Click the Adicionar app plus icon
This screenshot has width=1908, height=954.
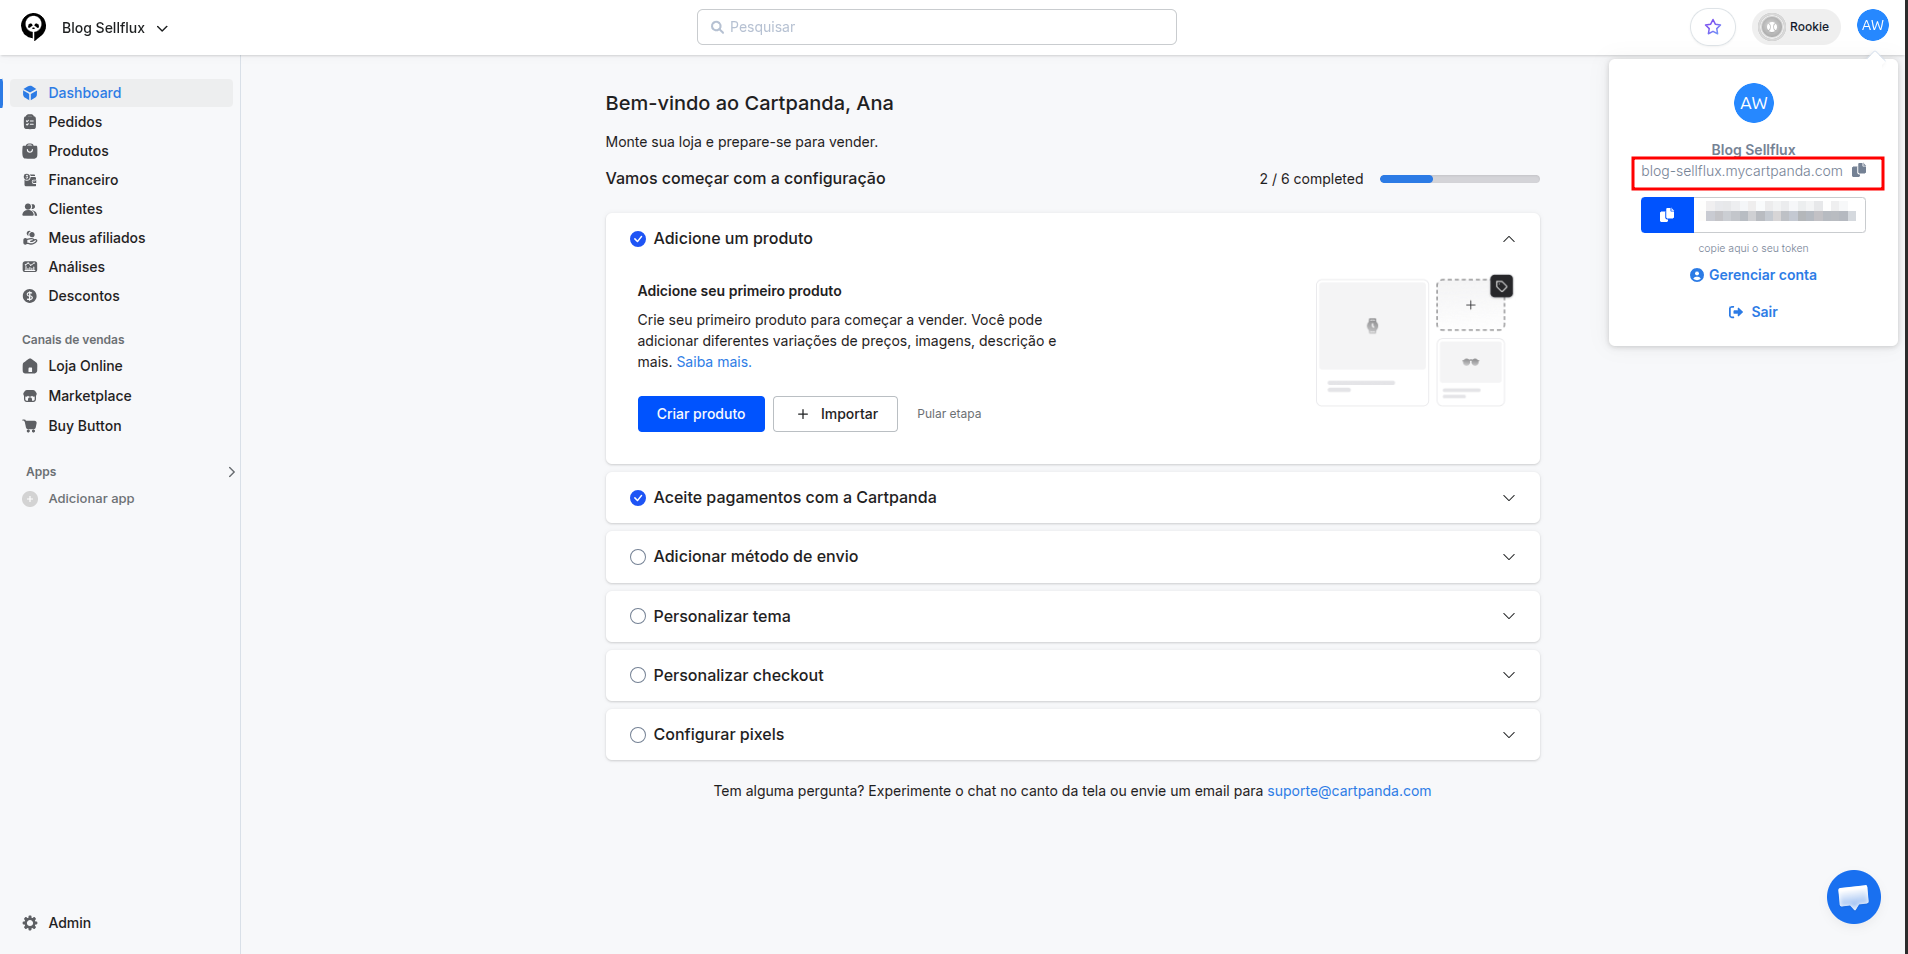(x=30, y=499)
